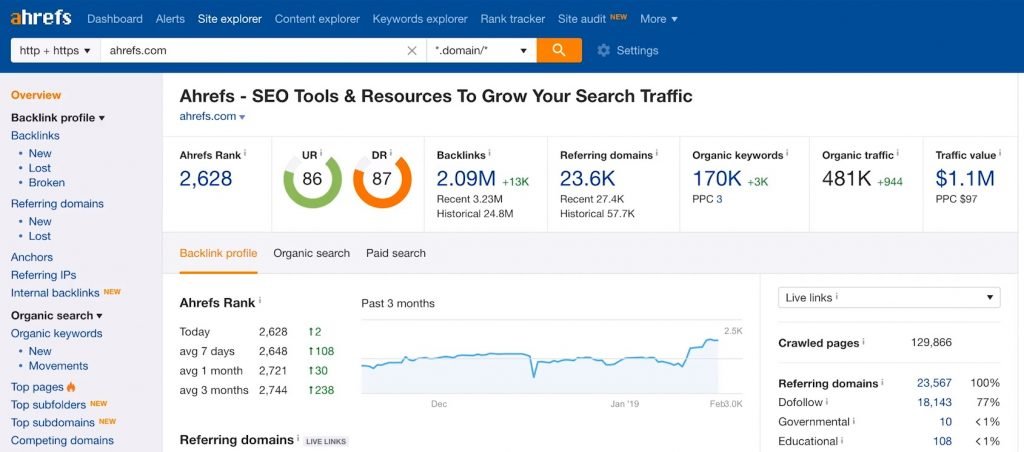
Task: Open Backlinks in the sidebar
Action: (35, 136)
